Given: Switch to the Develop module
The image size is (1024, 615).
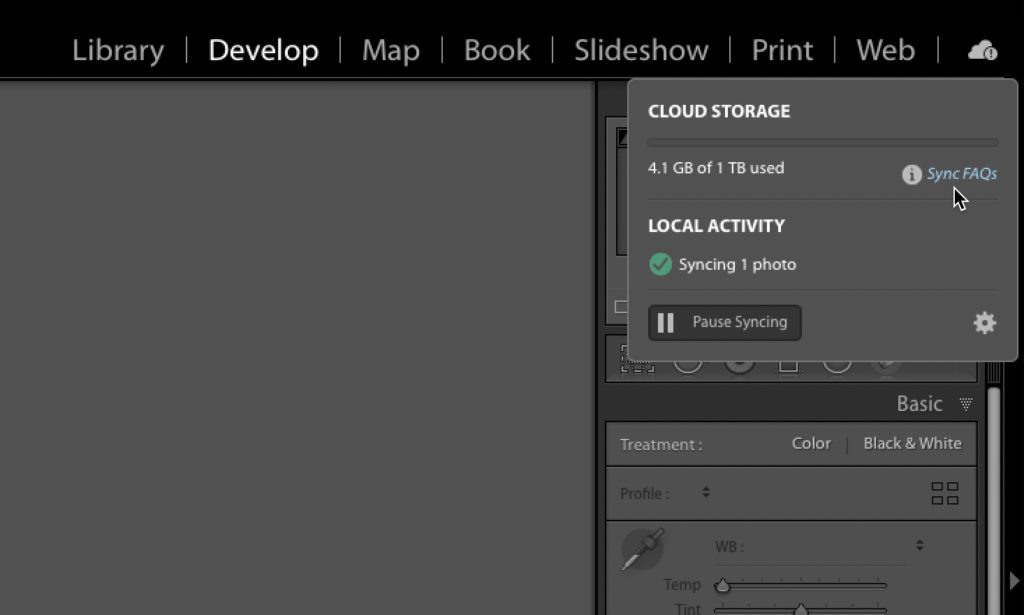Looking at the screenshot, I should 263,50.
